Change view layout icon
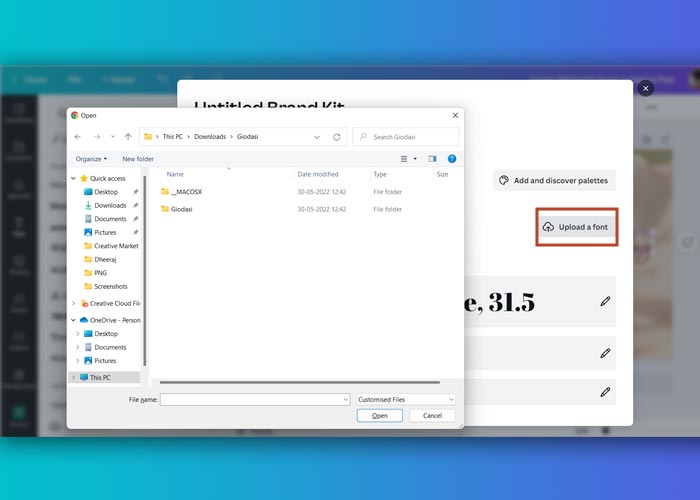This screenshot has width=700, height=500. (404, 159)
